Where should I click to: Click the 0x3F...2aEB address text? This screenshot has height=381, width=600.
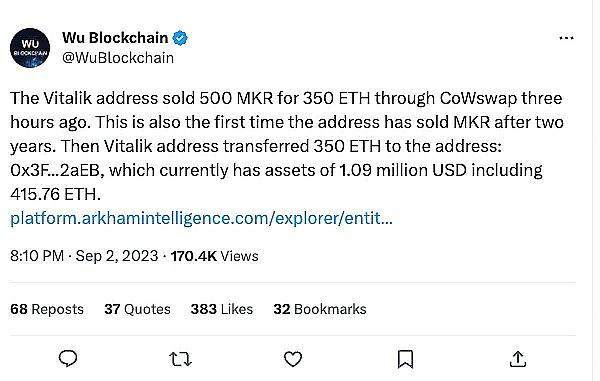[x=55, y=170]
